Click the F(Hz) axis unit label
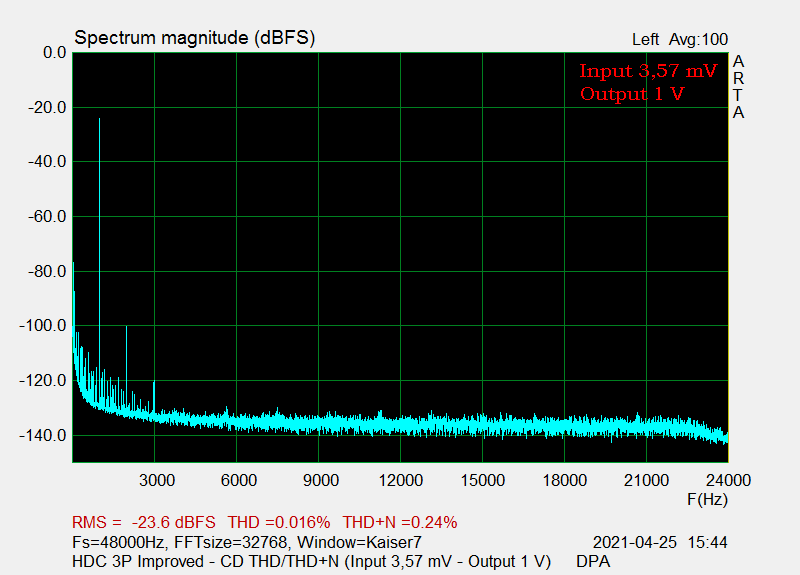 pyautogui.click(x=707, y=499)
